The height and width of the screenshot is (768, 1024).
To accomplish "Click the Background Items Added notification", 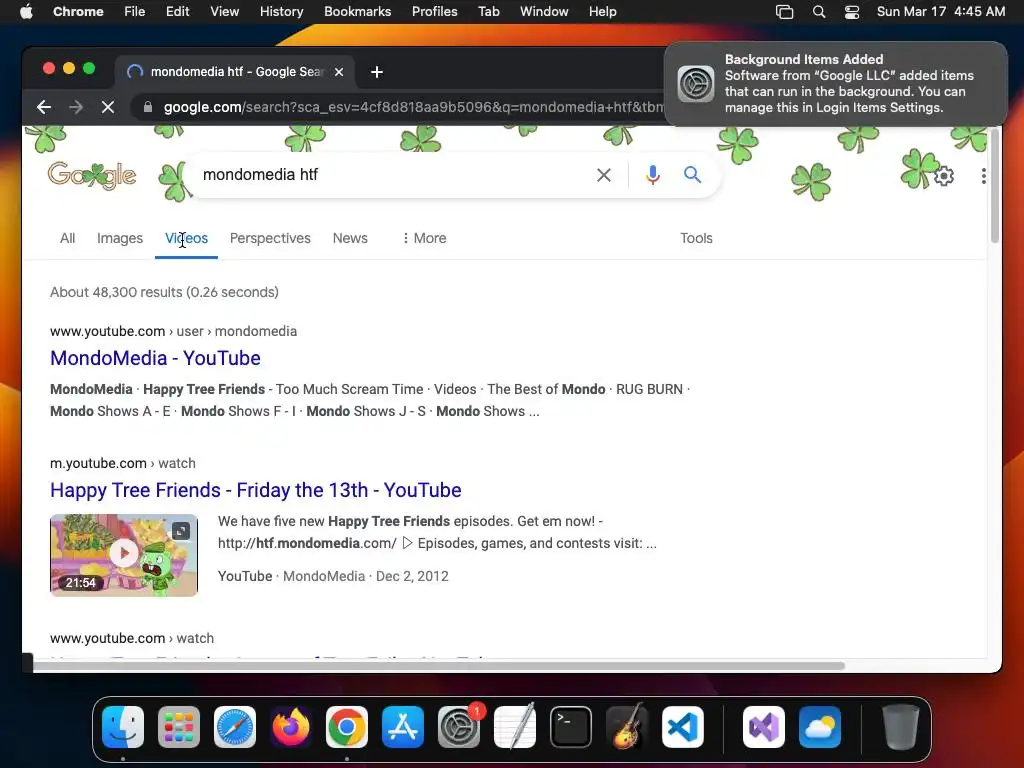I will pos(836,84).
